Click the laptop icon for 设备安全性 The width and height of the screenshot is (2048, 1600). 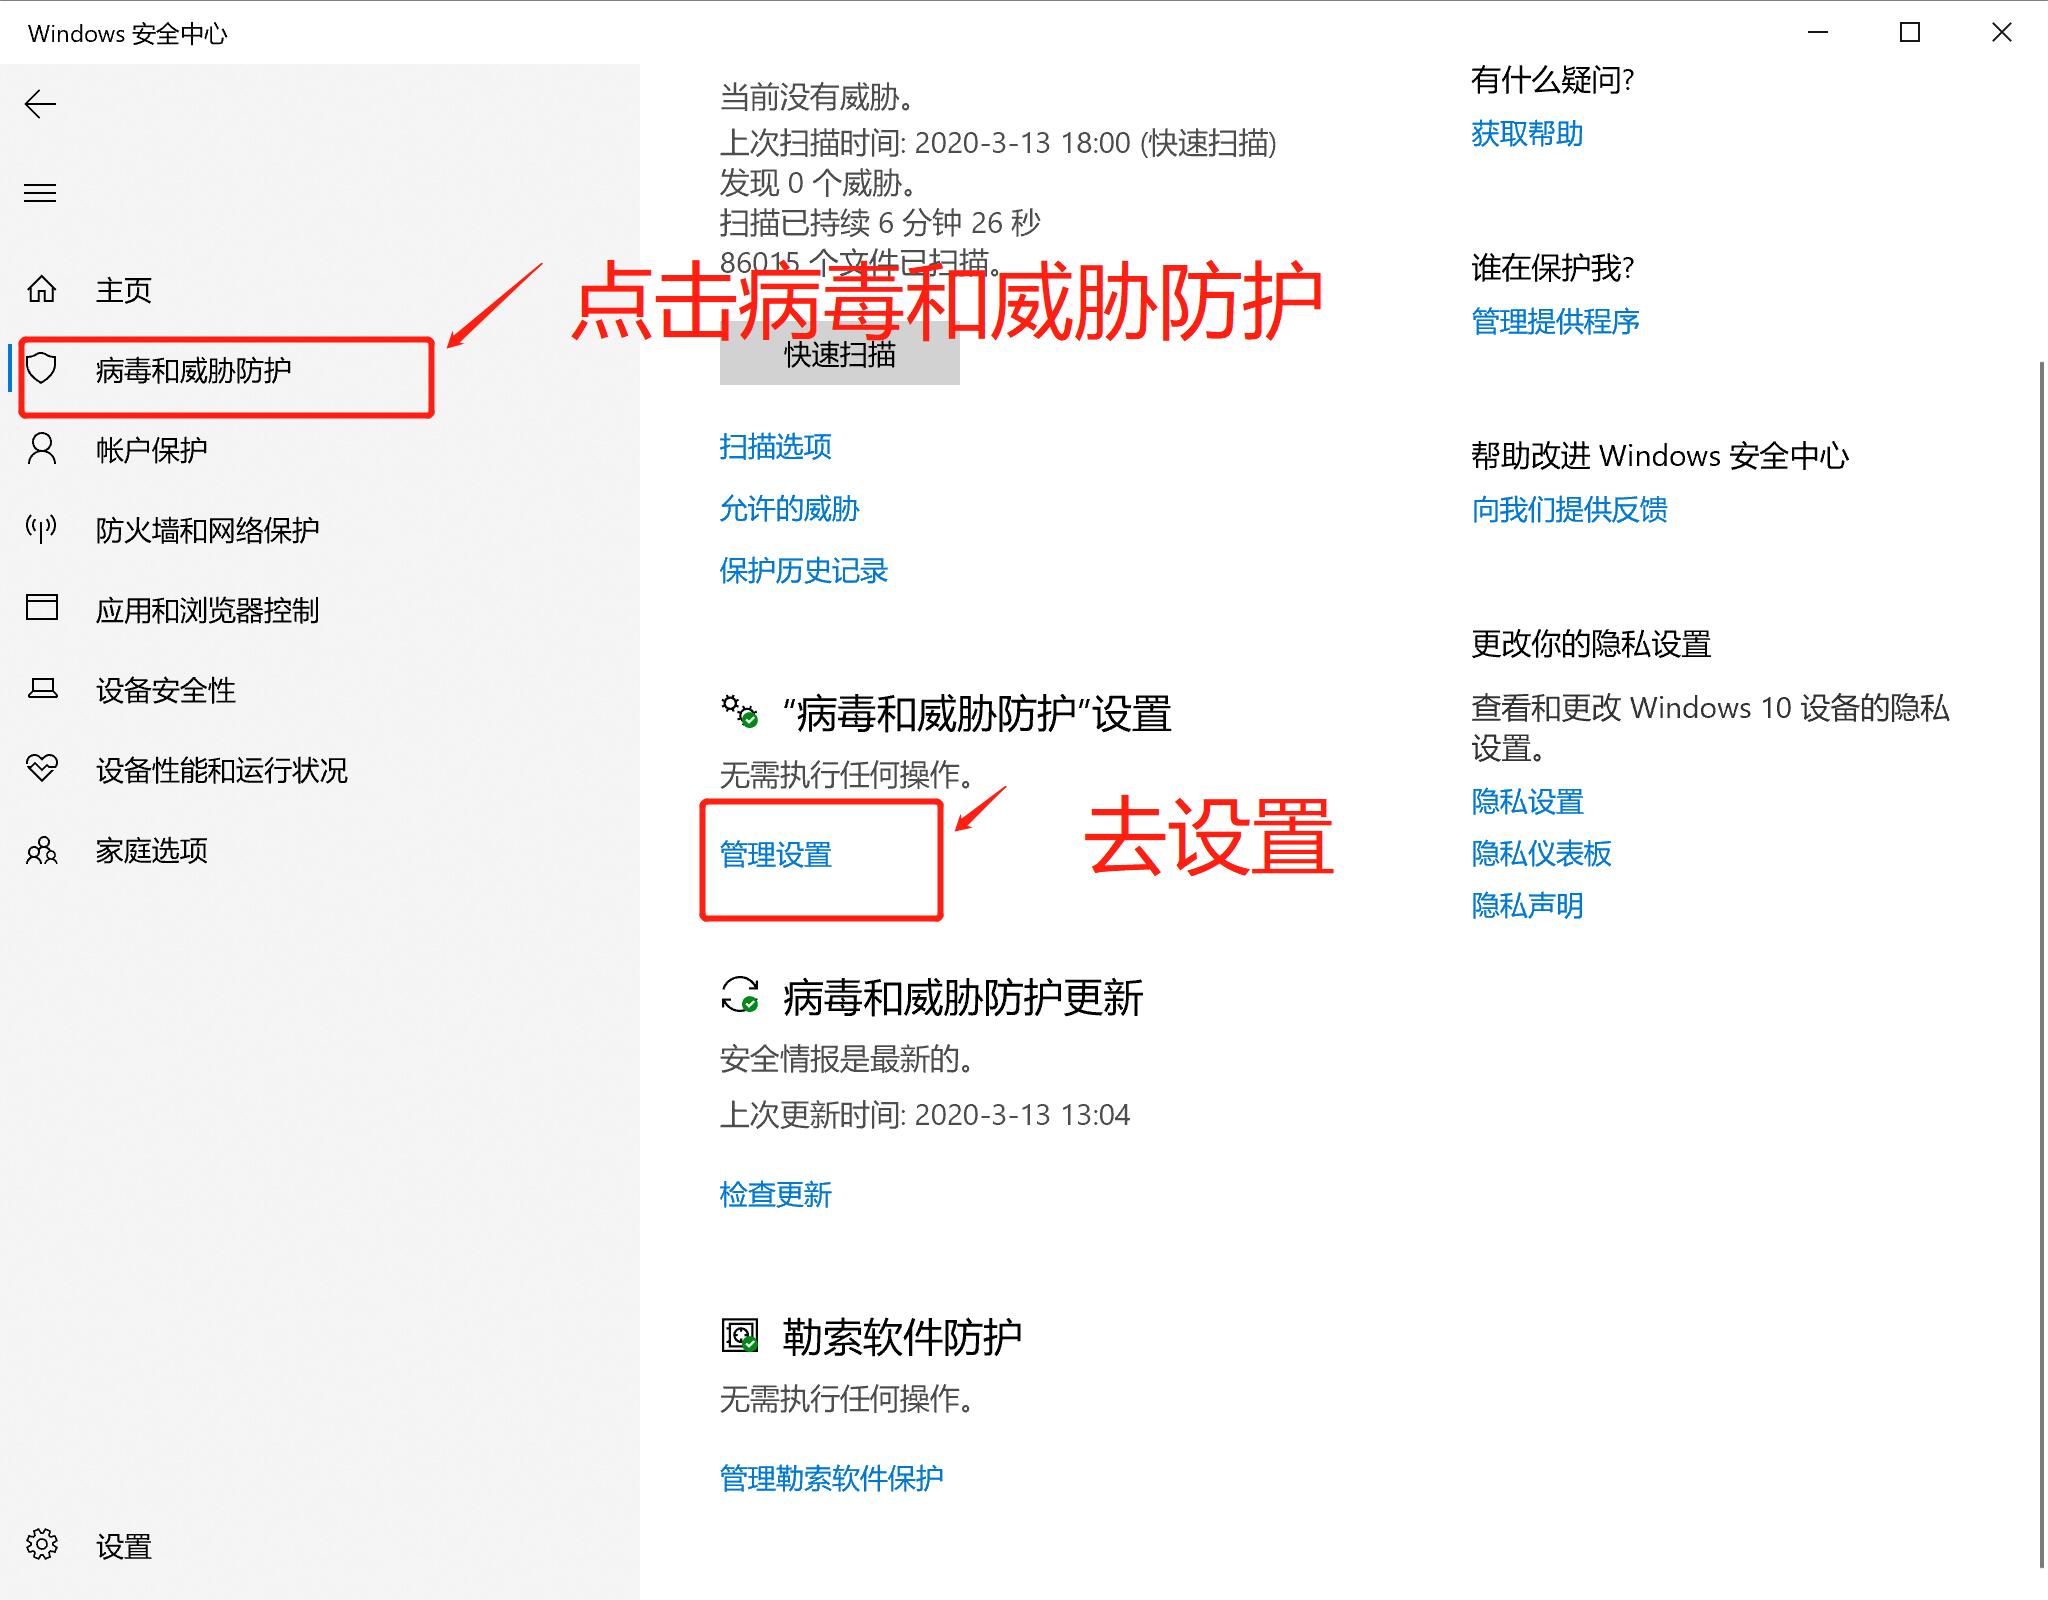pos(41,688)
